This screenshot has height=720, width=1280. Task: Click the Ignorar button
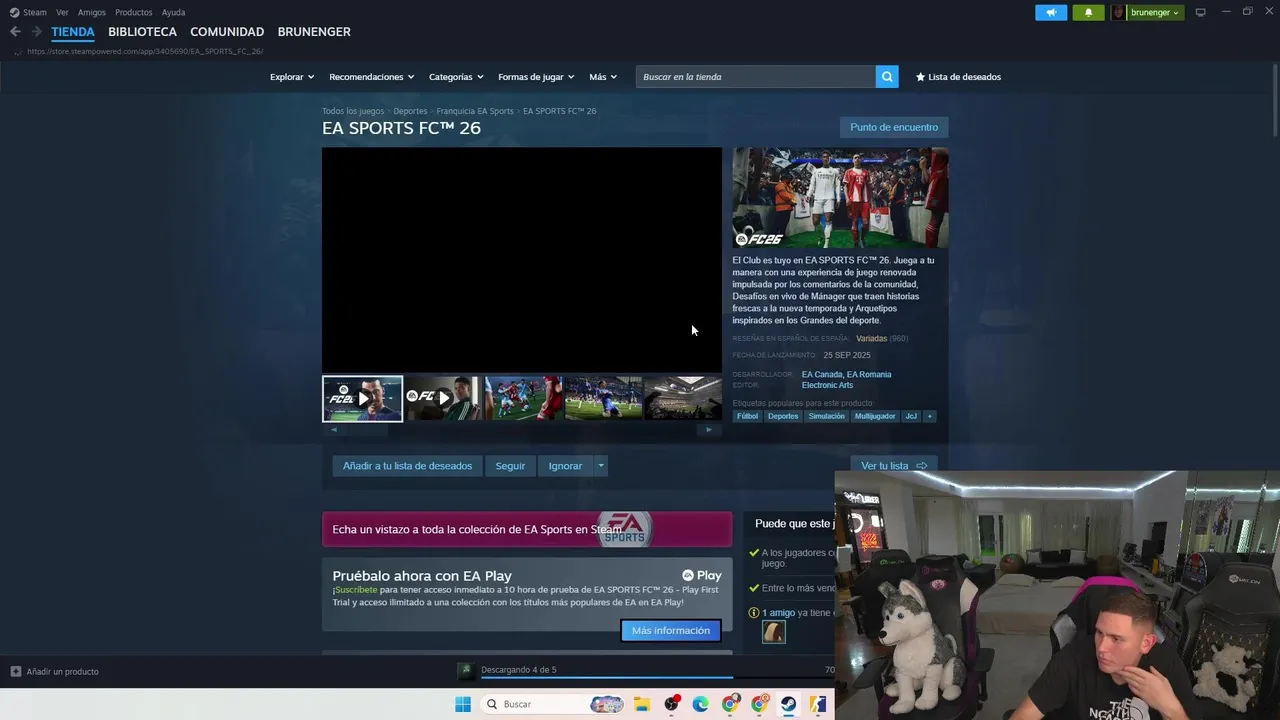[565, 466]
